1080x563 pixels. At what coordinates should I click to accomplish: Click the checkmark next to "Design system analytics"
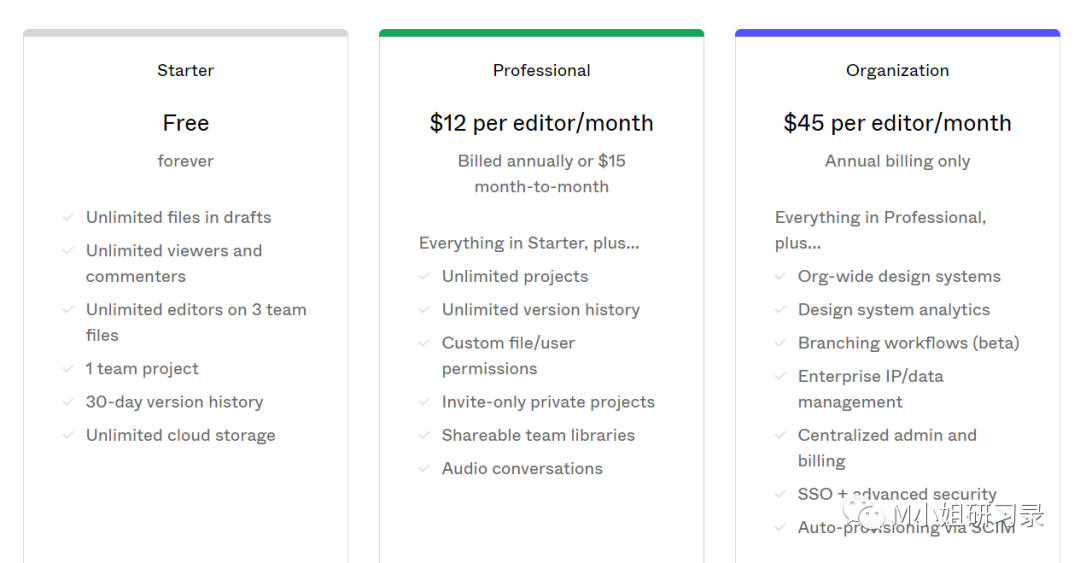click(780, 310)
